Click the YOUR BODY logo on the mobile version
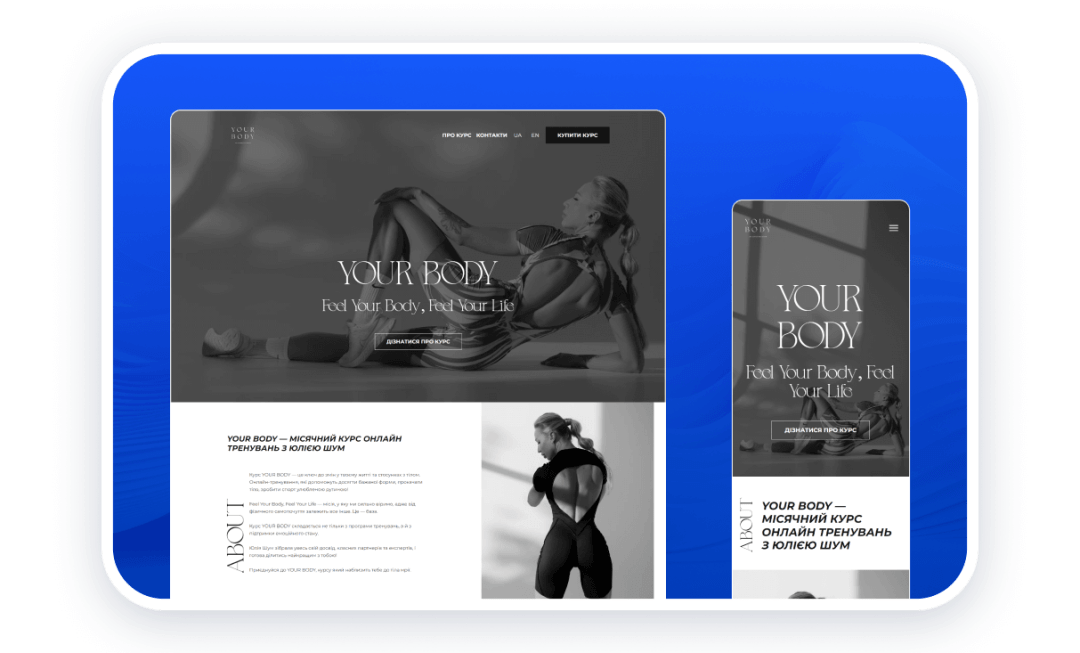This screenshot has width=1080, height=653. click(757, 227)
